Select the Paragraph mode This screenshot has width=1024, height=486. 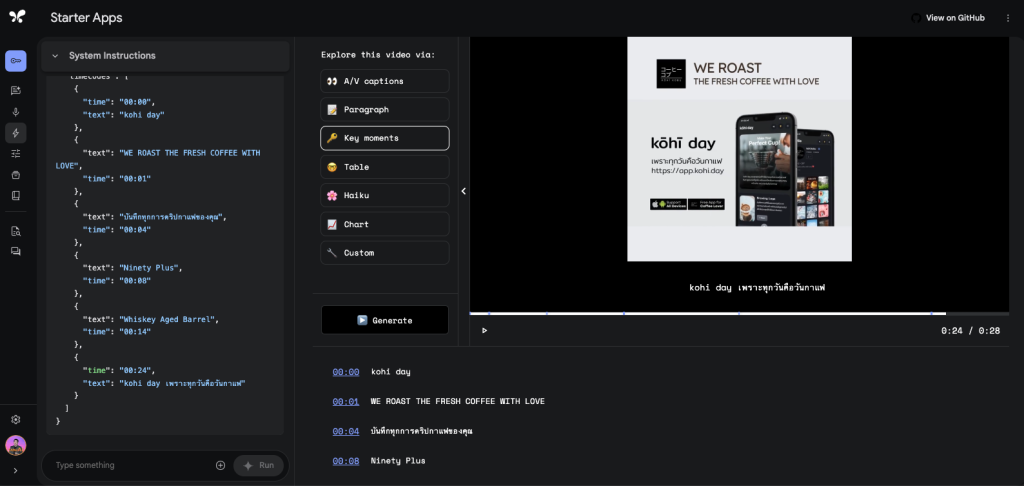(x=385, y=110)
